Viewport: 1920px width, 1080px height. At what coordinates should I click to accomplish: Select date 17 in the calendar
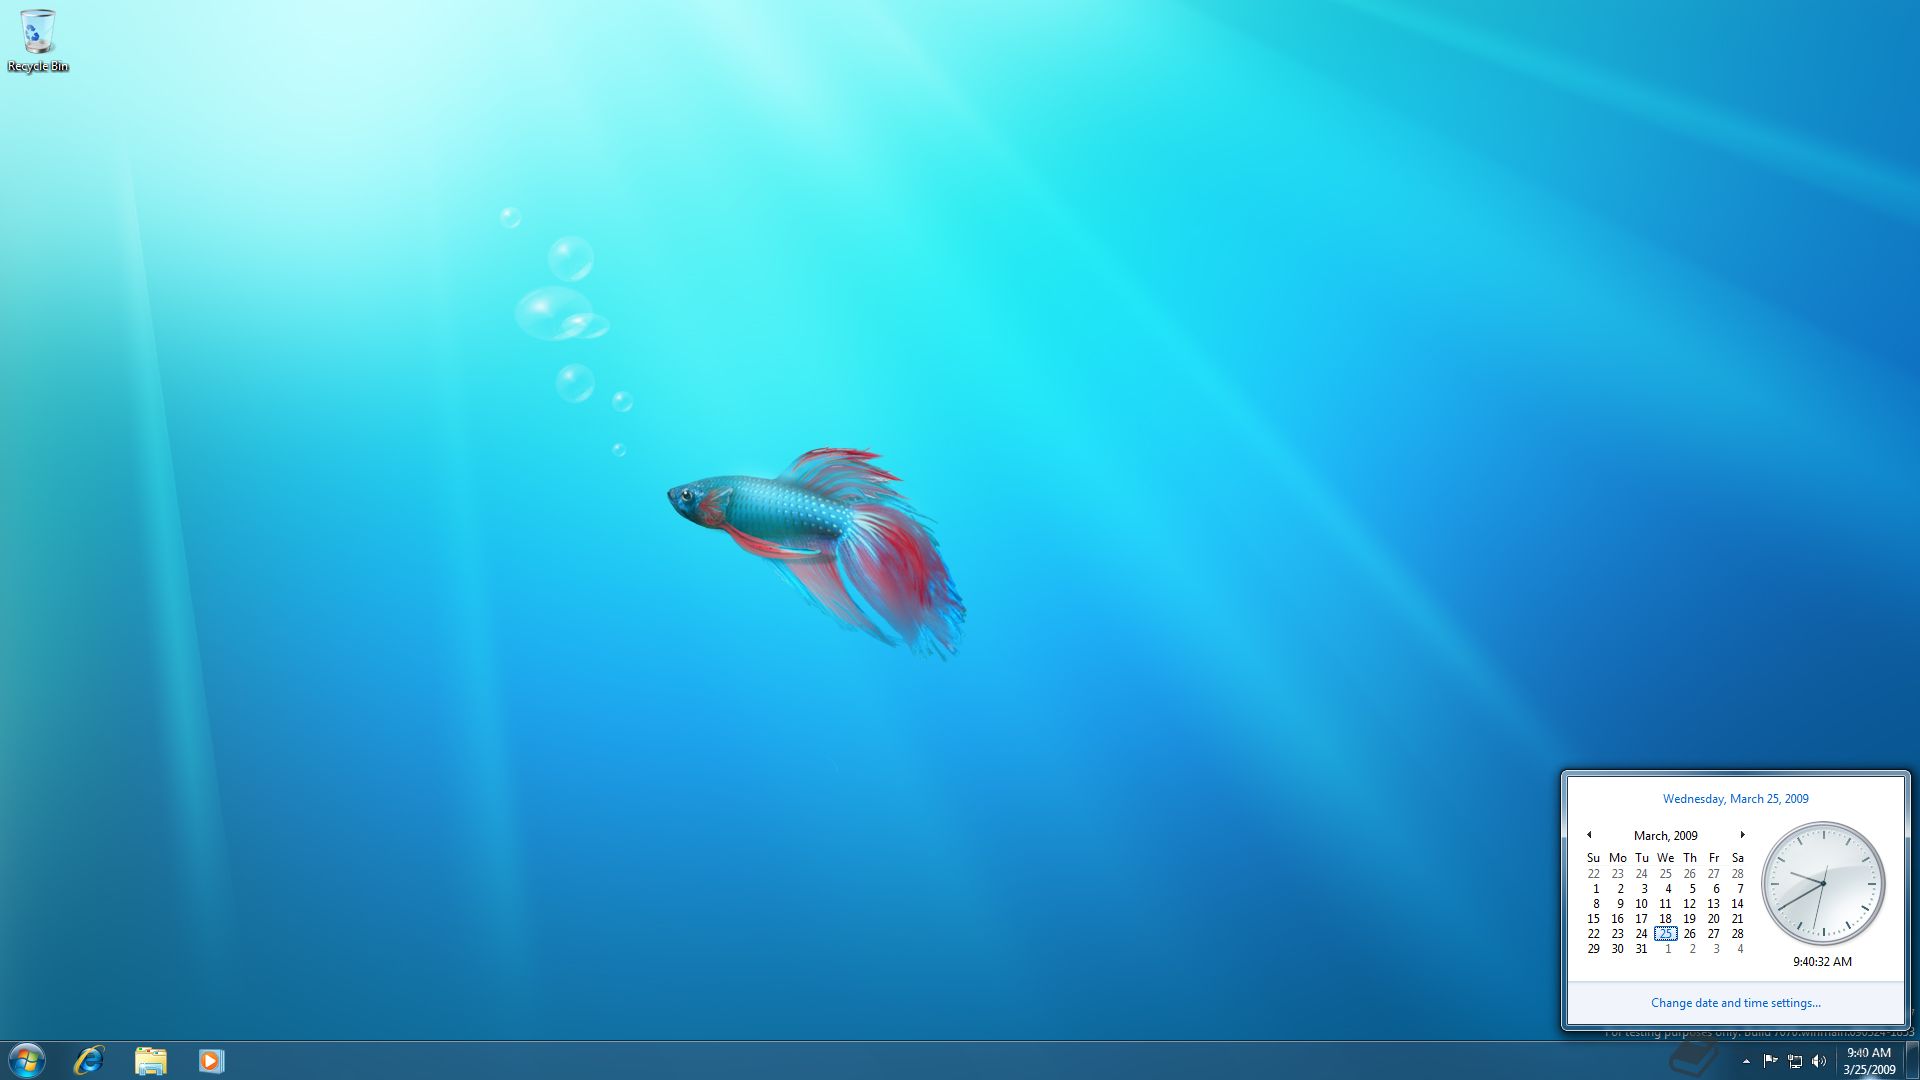click(x=1641, y=918)
